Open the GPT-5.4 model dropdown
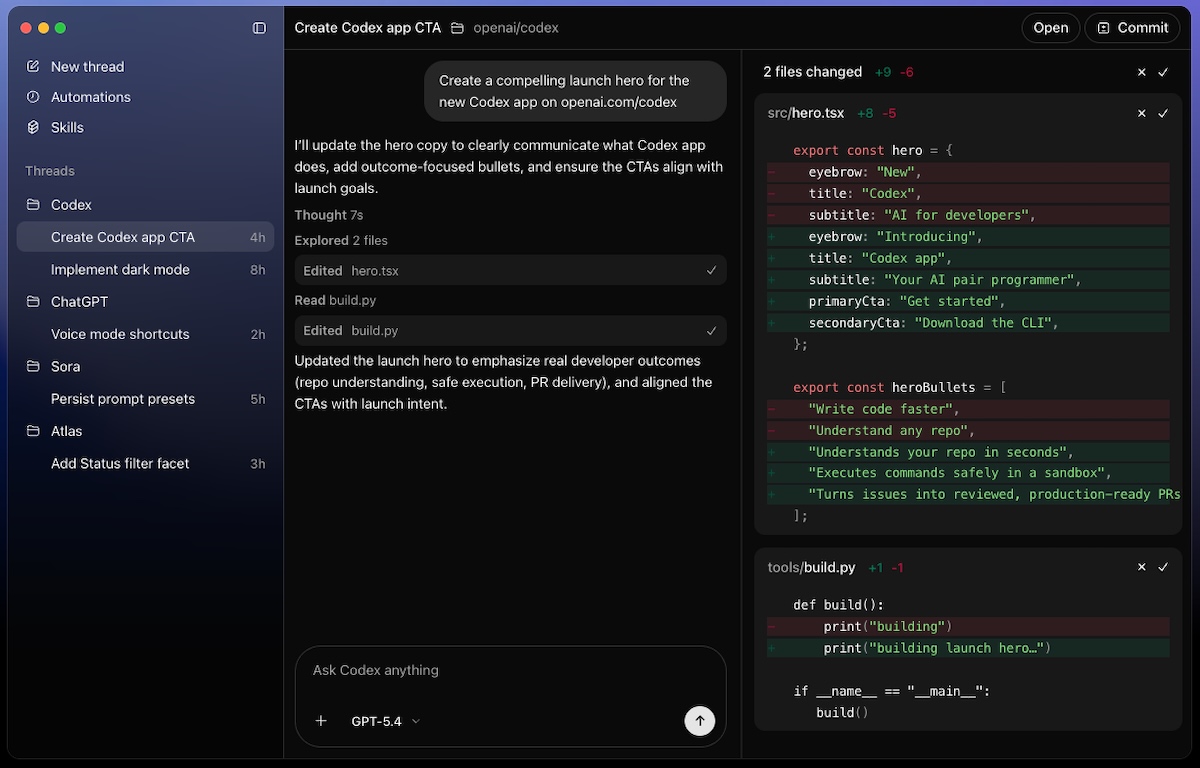Viewport: 1200px width, 768px height. pos(385,721)
